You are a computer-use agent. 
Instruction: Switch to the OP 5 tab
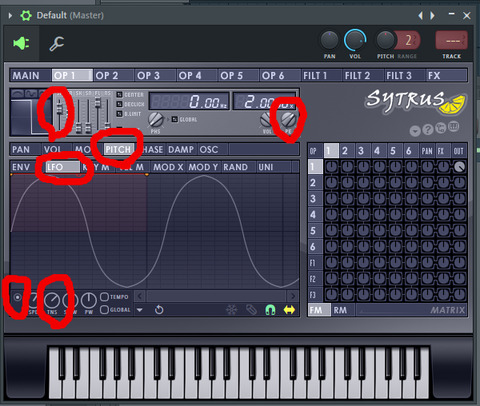(x=238, y=75)
